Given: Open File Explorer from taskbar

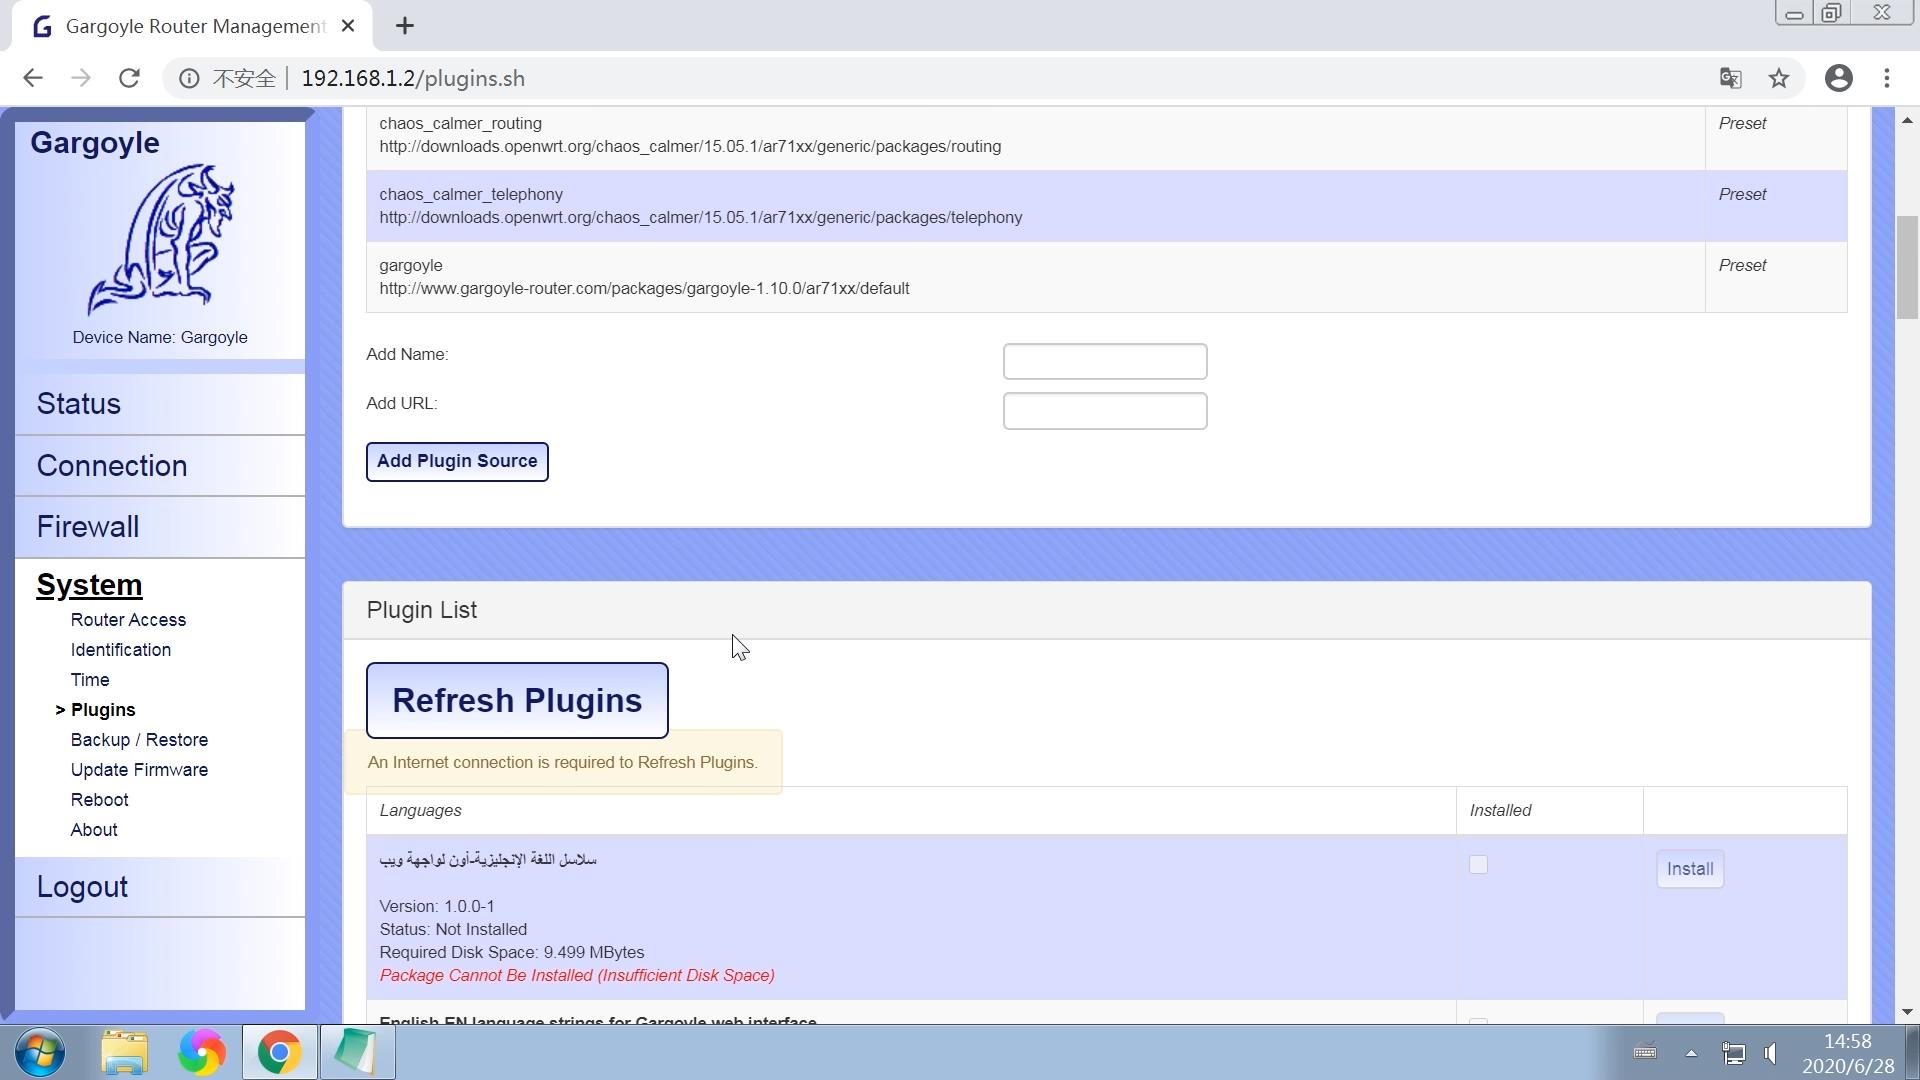Looking at the screenshot, I should pyautogui.click(x=124, y=1053).
